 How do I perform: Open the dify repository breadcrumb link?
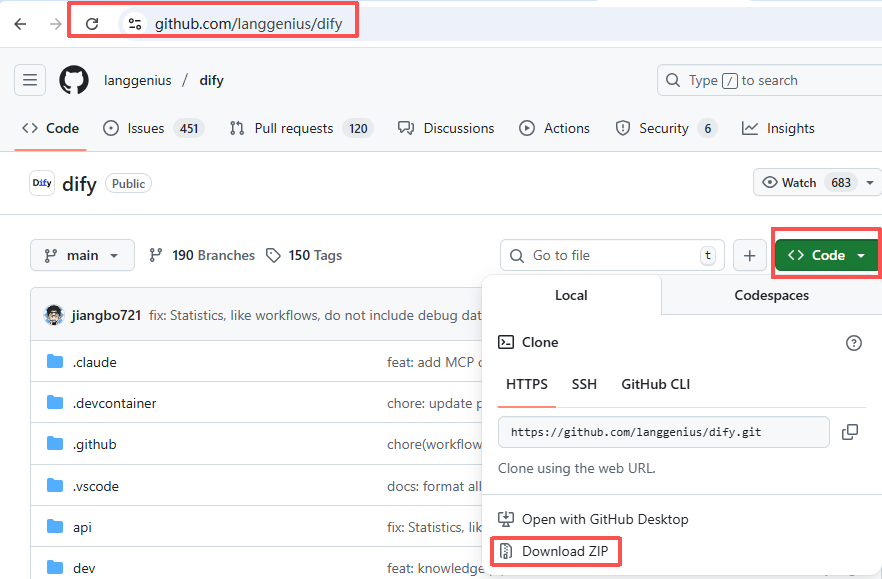[212, 80]
